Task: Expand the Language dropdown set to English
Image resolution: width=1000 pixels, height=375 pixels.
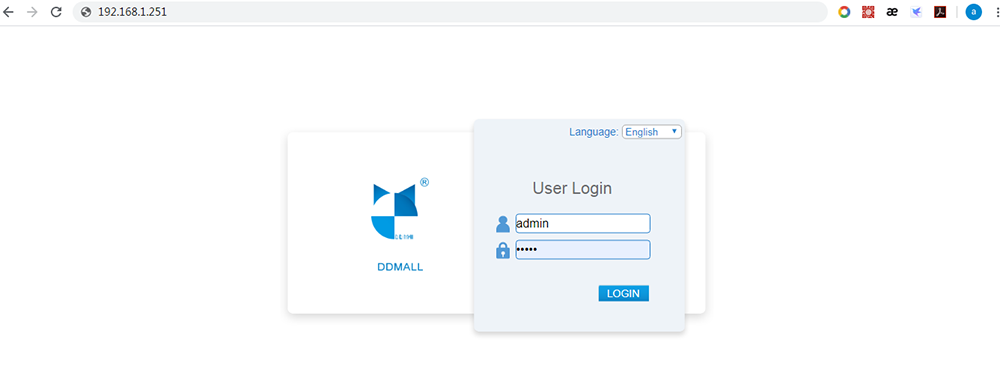Action: click(652, 132)
